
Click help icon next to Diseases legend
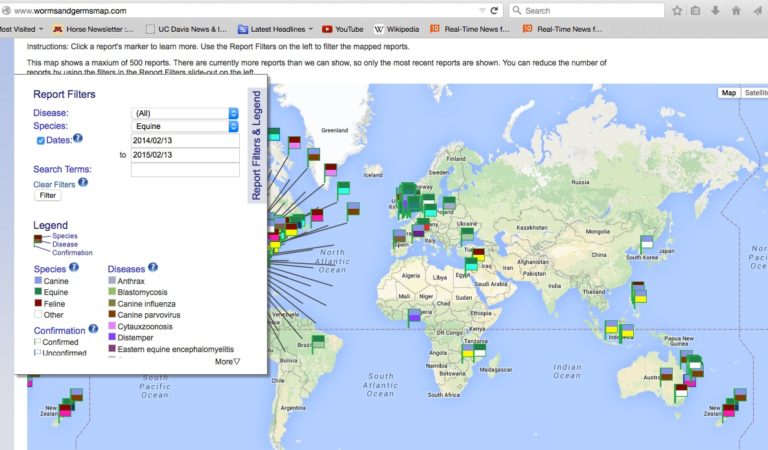point(153,267)
